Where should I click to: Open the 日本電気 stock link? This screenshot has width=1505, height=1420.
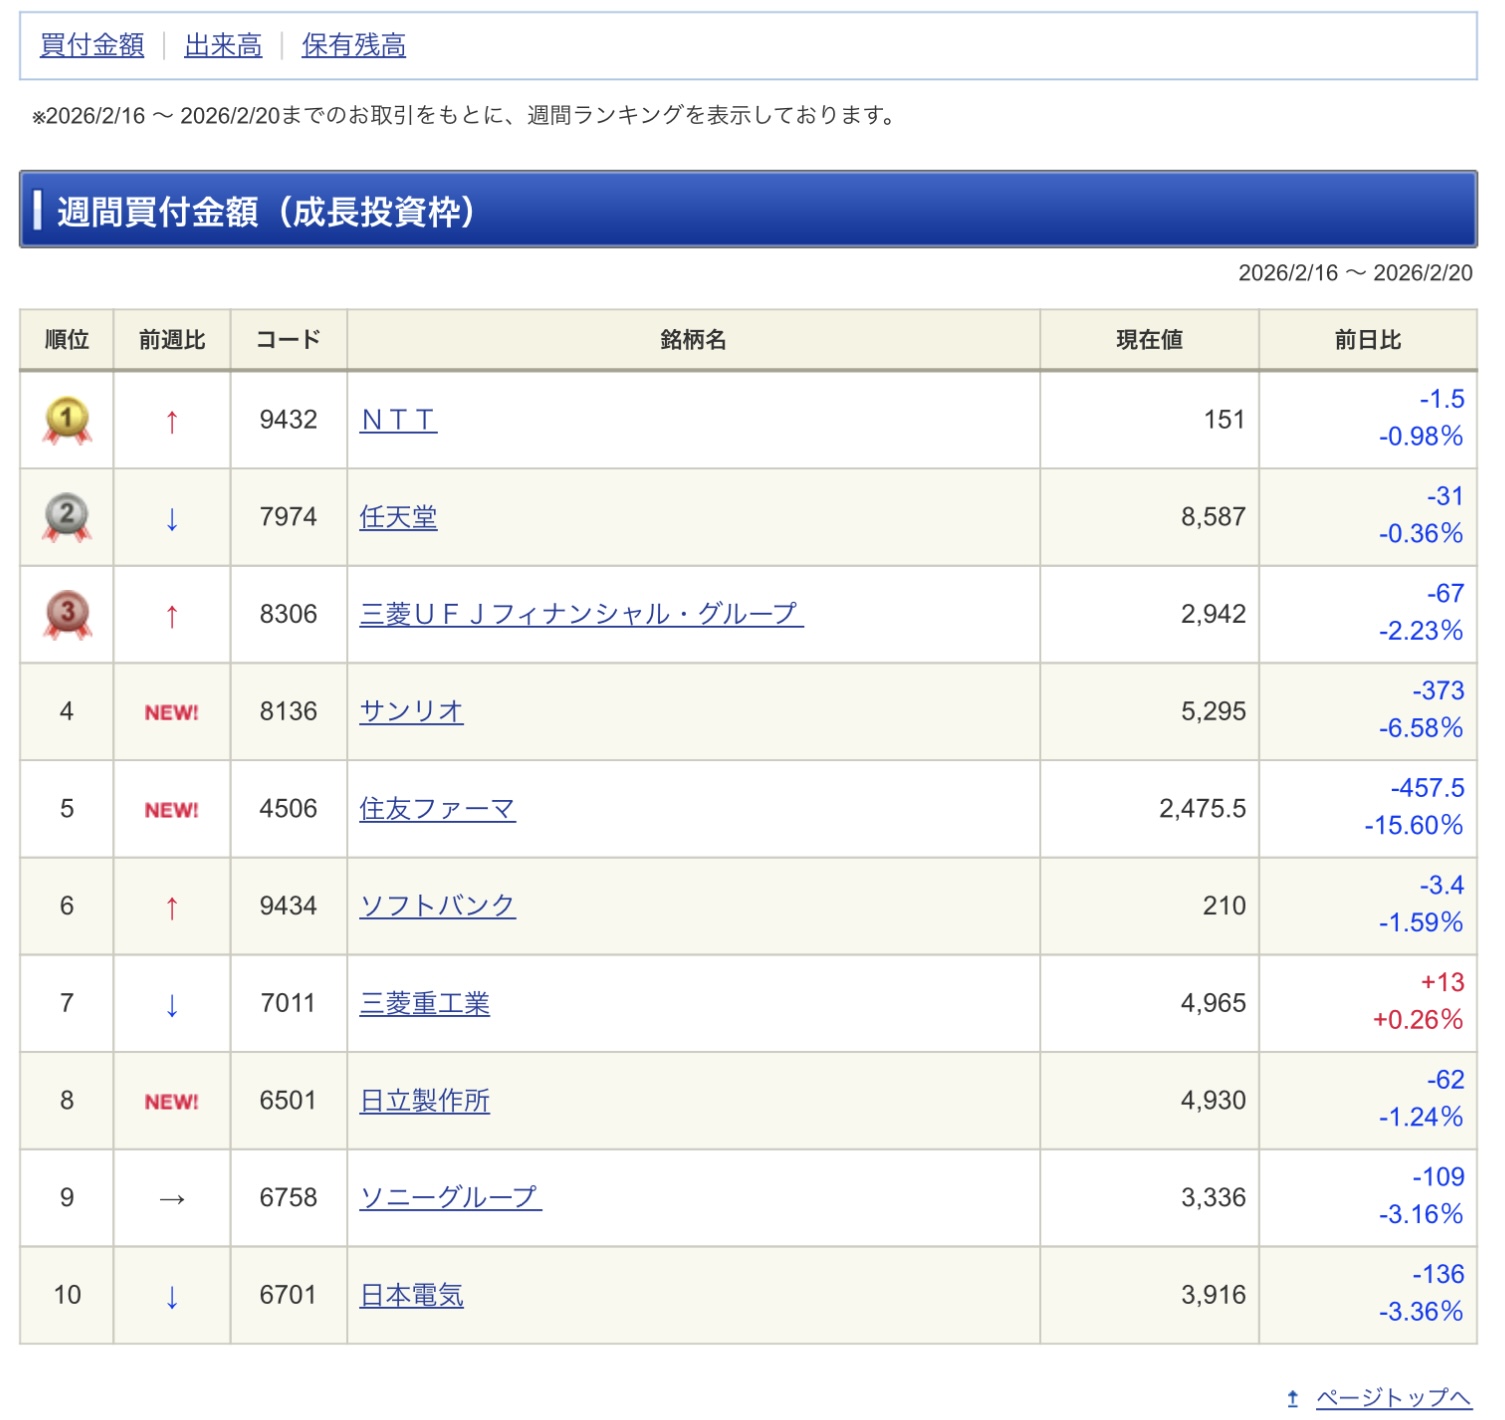(411, 1295)
